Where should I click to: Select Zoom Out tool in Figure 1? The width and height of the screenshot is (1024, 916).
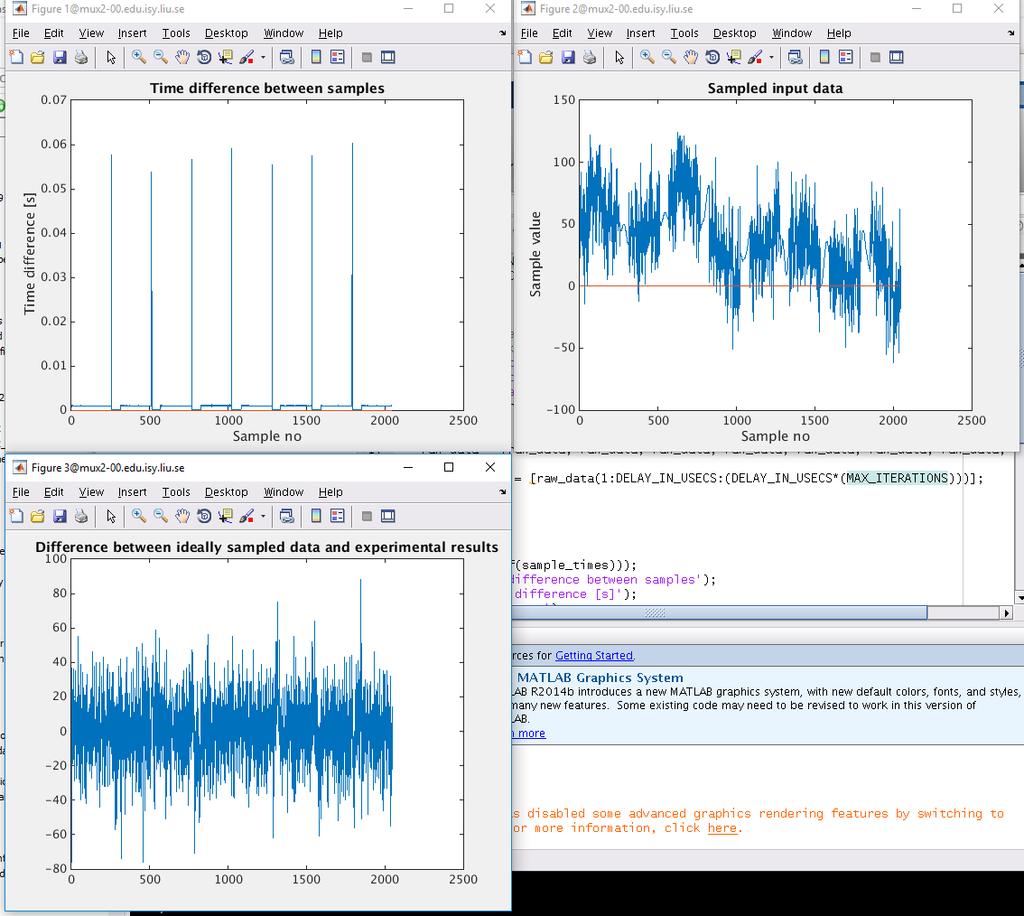click(x=161, y=57)
